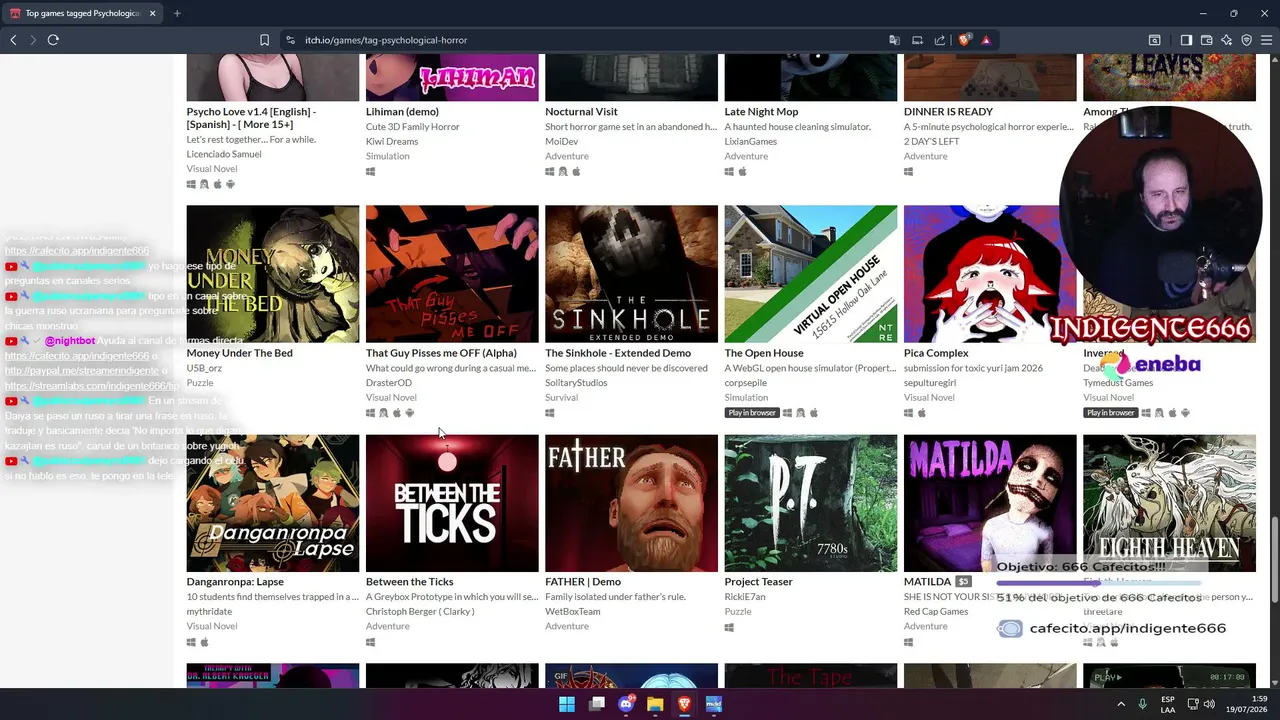The width and height of the screenshot is (1280, 720).
Task: Open the Psycho Love v1.4 title link
Action: pos(251,118)
